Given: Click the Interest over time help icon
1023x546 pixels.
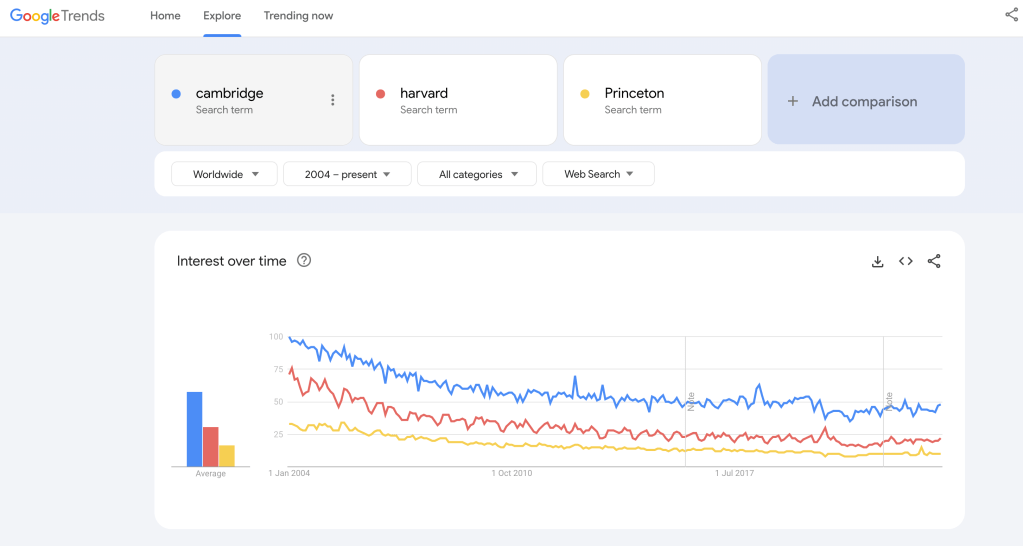Looking at the screenshot, I should click(304, 260).
